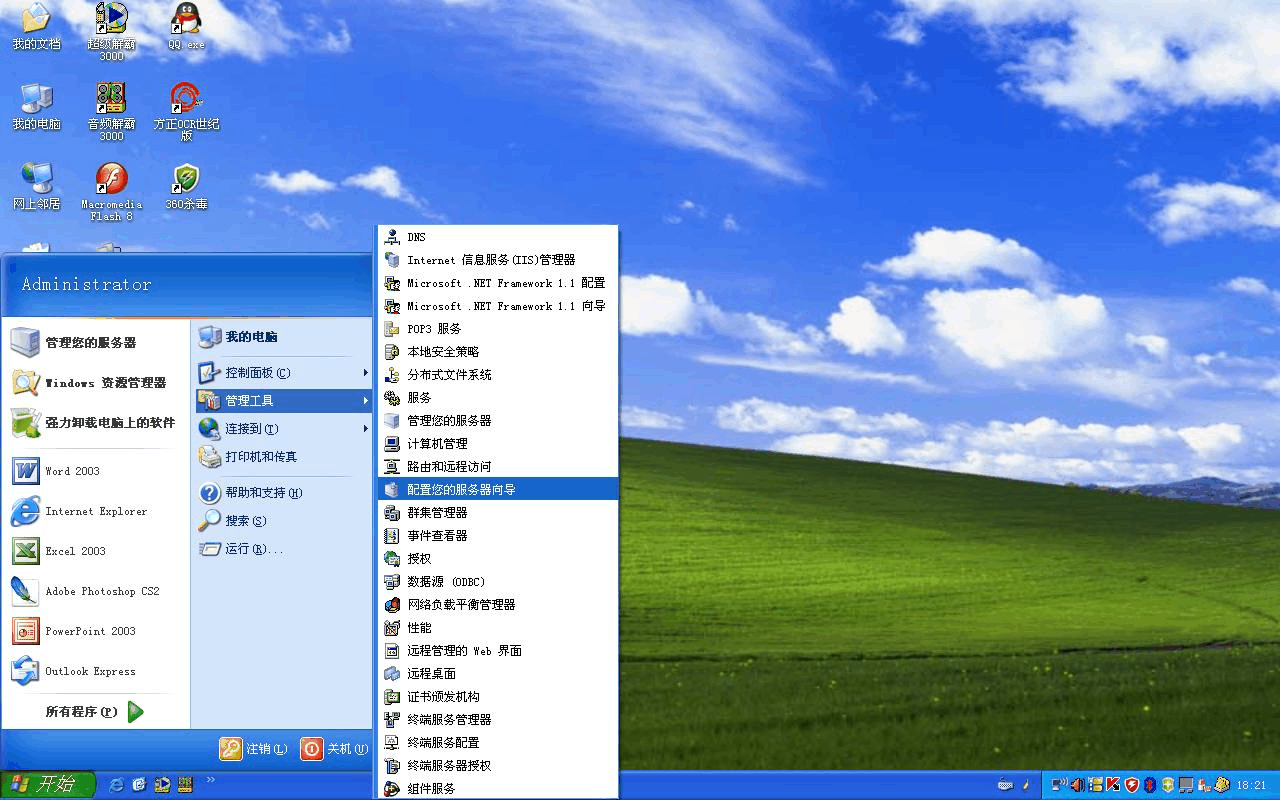Select 事件查看器 from the menu
Viewport: 1280px width, 800px height.
[x=437, y=536]
